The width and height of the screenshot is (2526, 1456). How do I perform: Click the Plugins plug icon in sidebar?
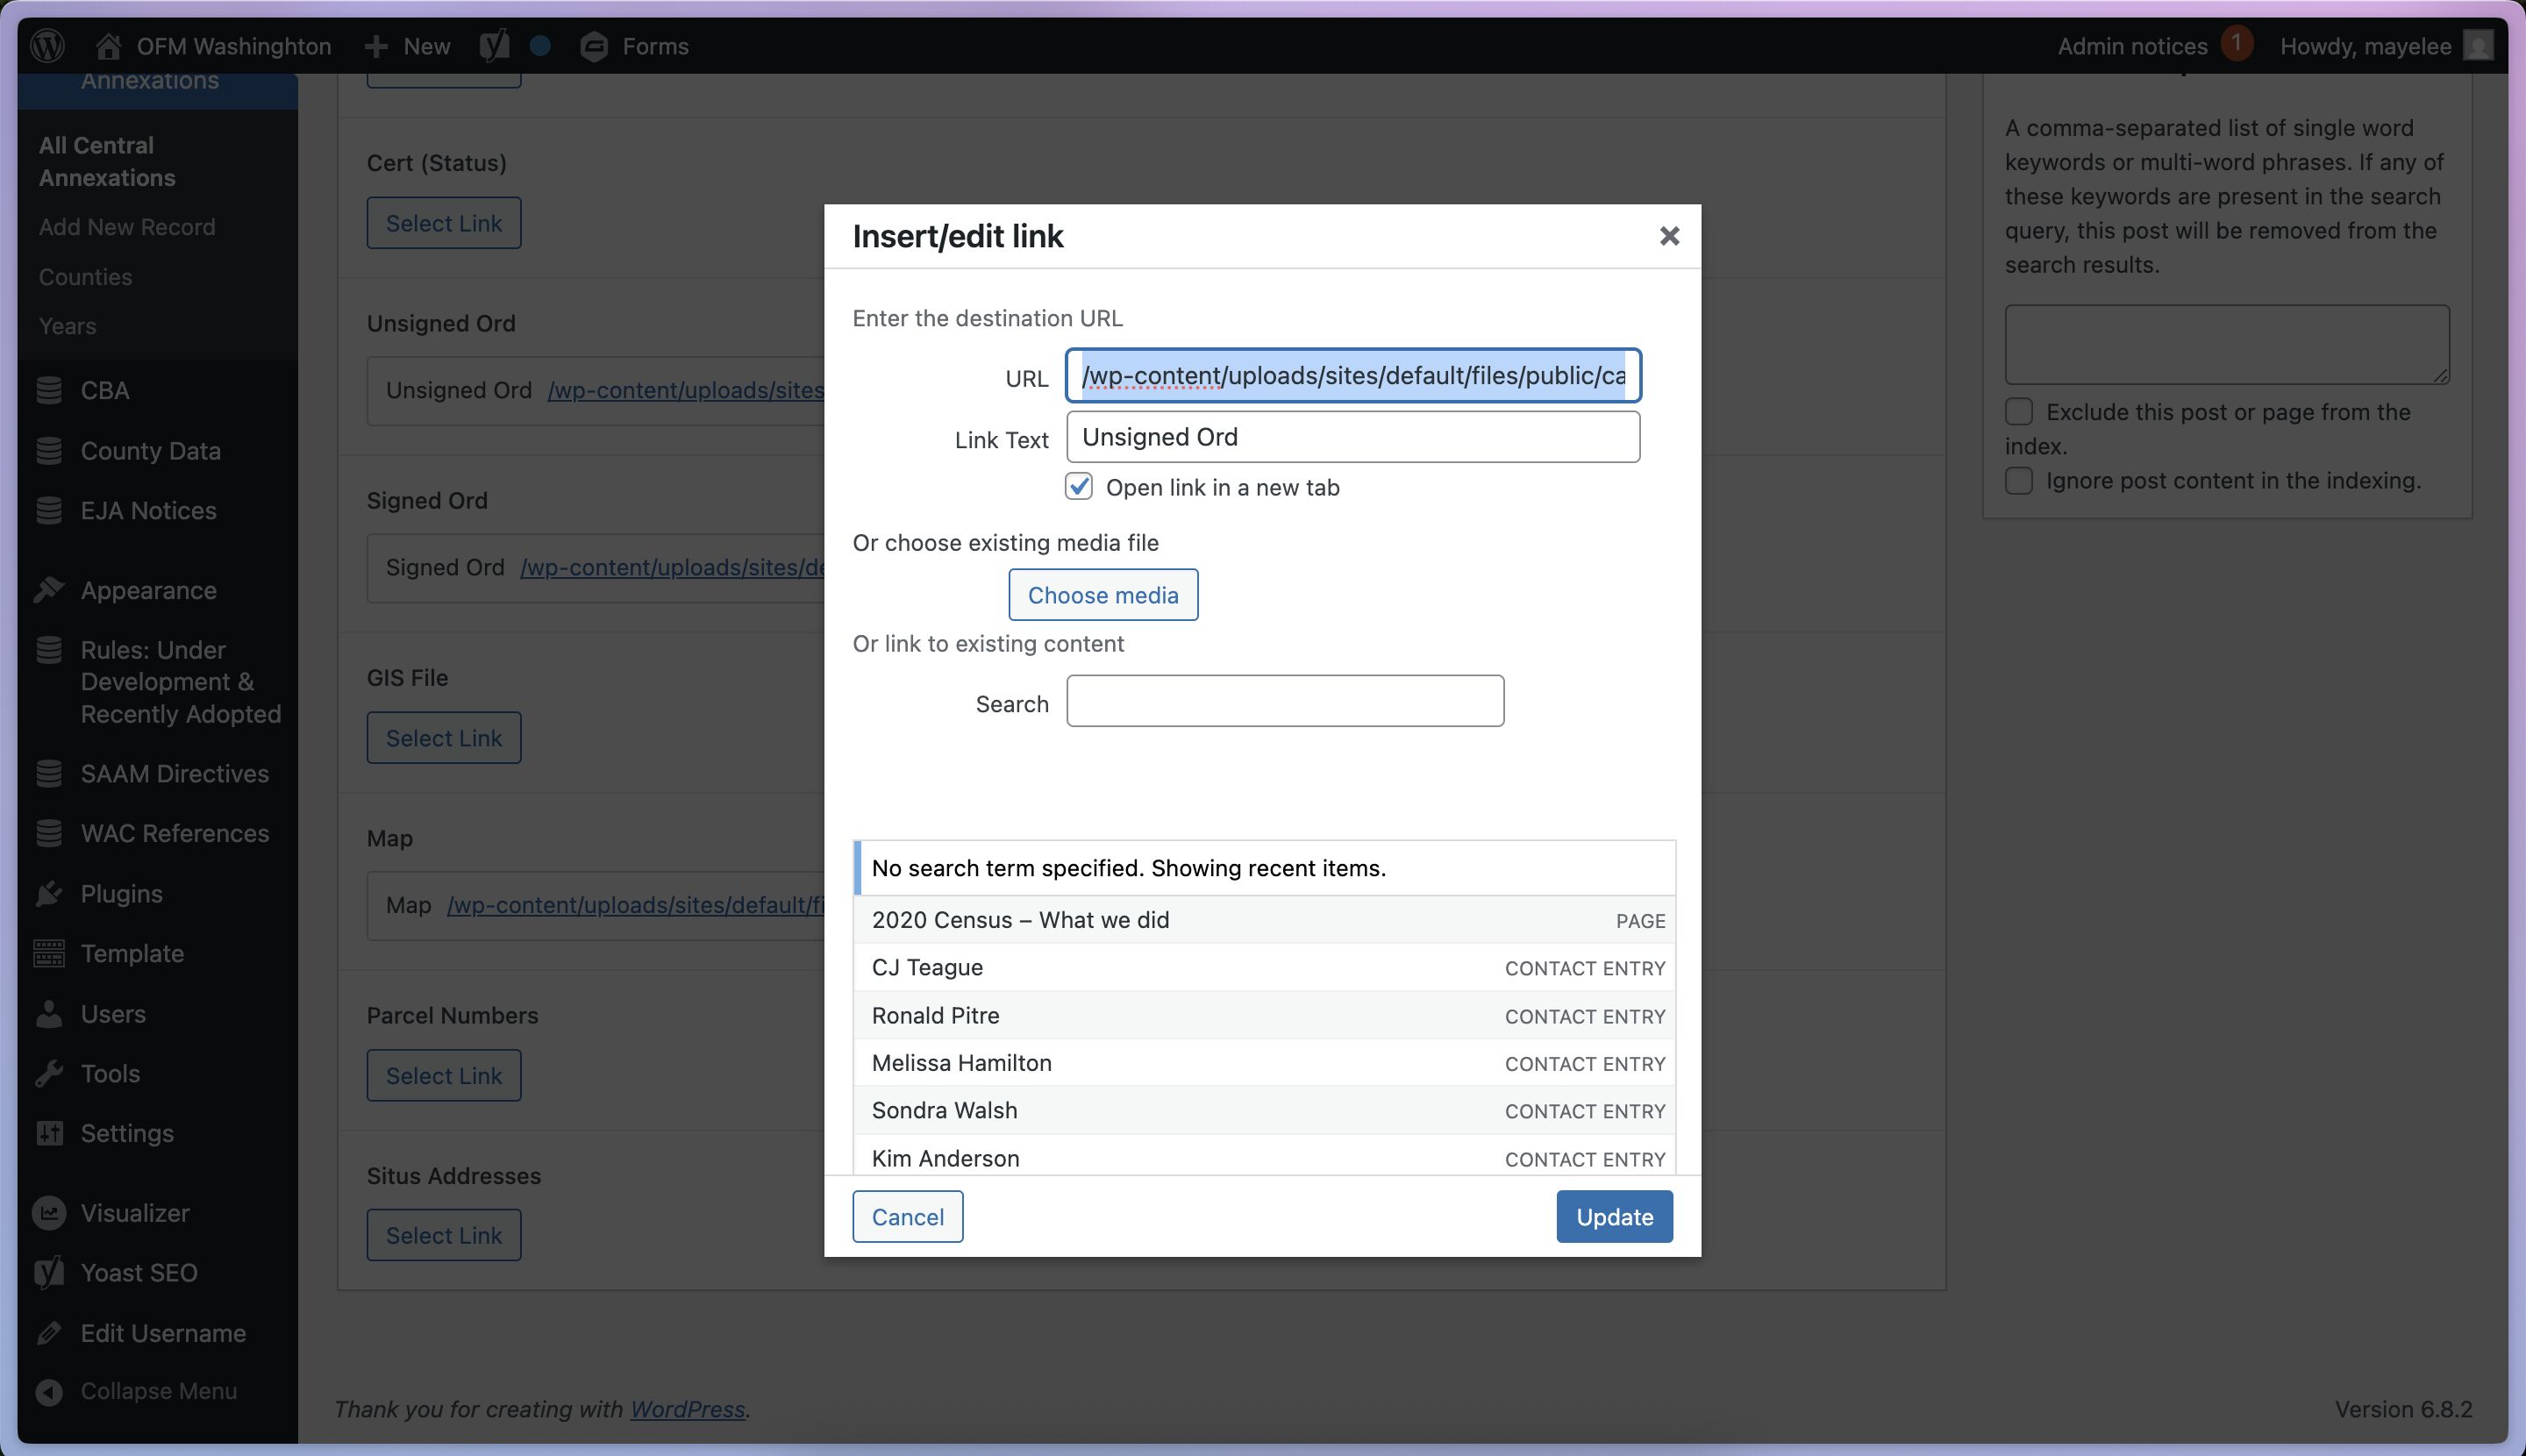[x=49, y=894]
